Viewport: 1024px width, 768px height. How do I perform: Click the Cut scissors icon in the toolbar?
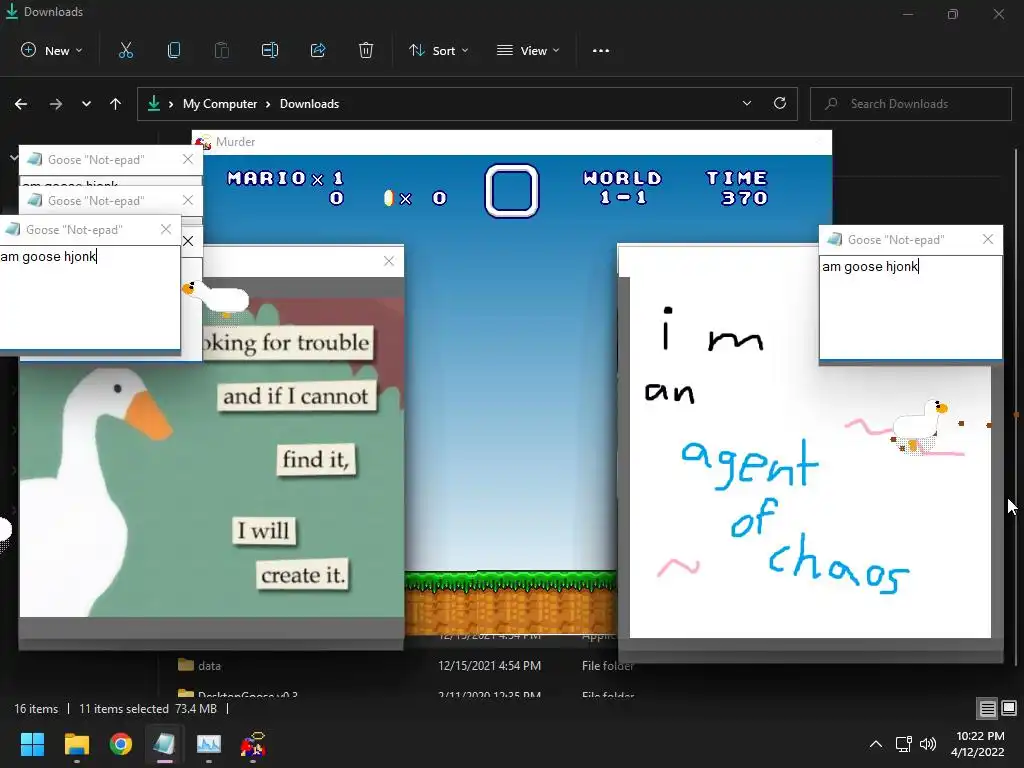pyautogui.click(x=125, y=50)
